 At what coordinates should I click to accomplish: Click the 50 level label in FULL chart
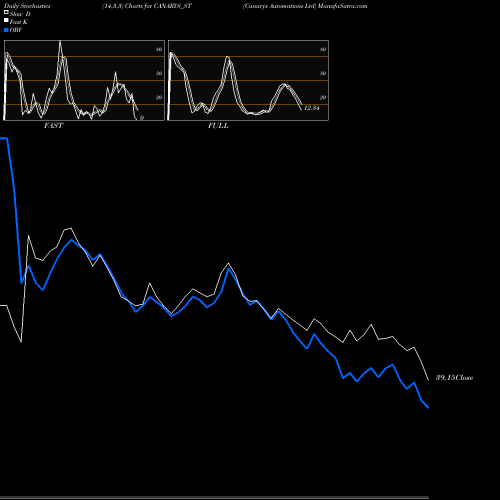point(323,73)
